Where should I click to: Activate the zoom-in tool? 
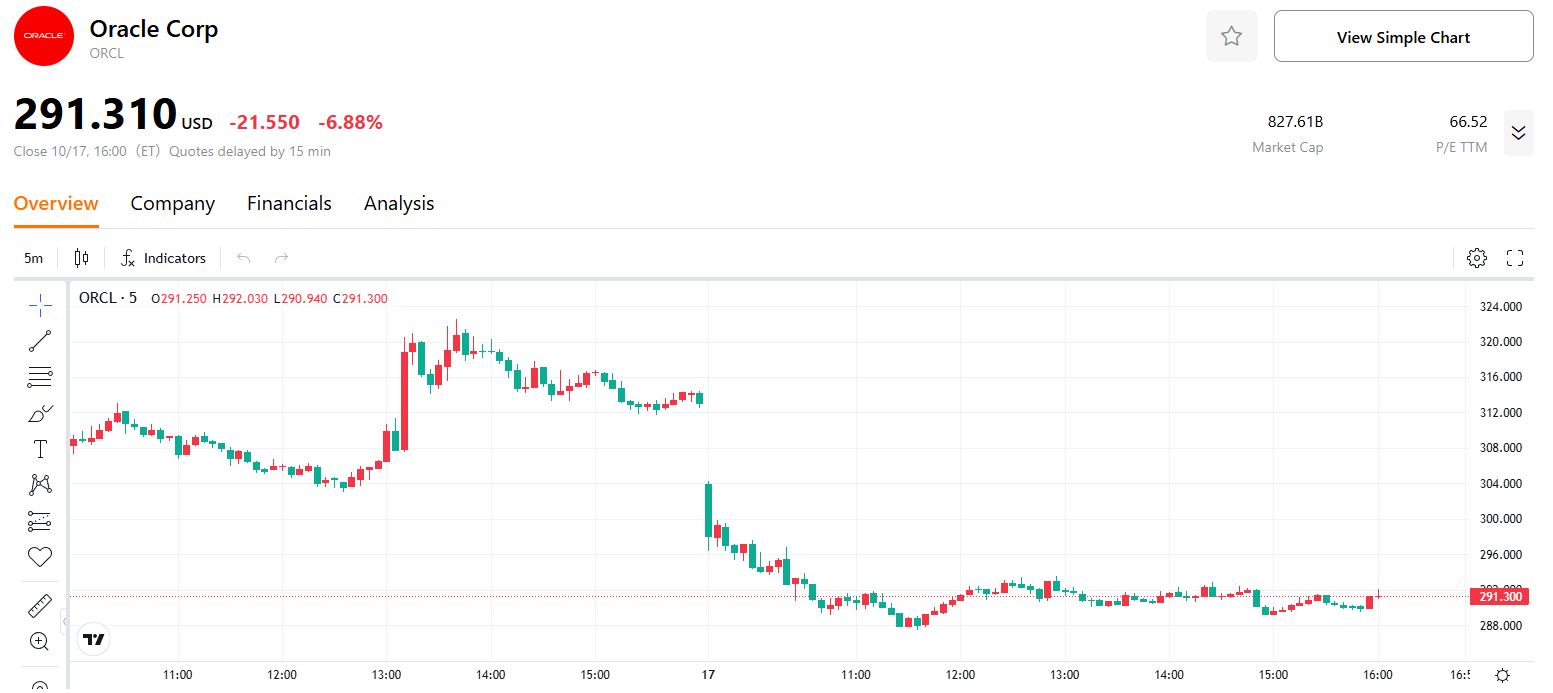40,641
